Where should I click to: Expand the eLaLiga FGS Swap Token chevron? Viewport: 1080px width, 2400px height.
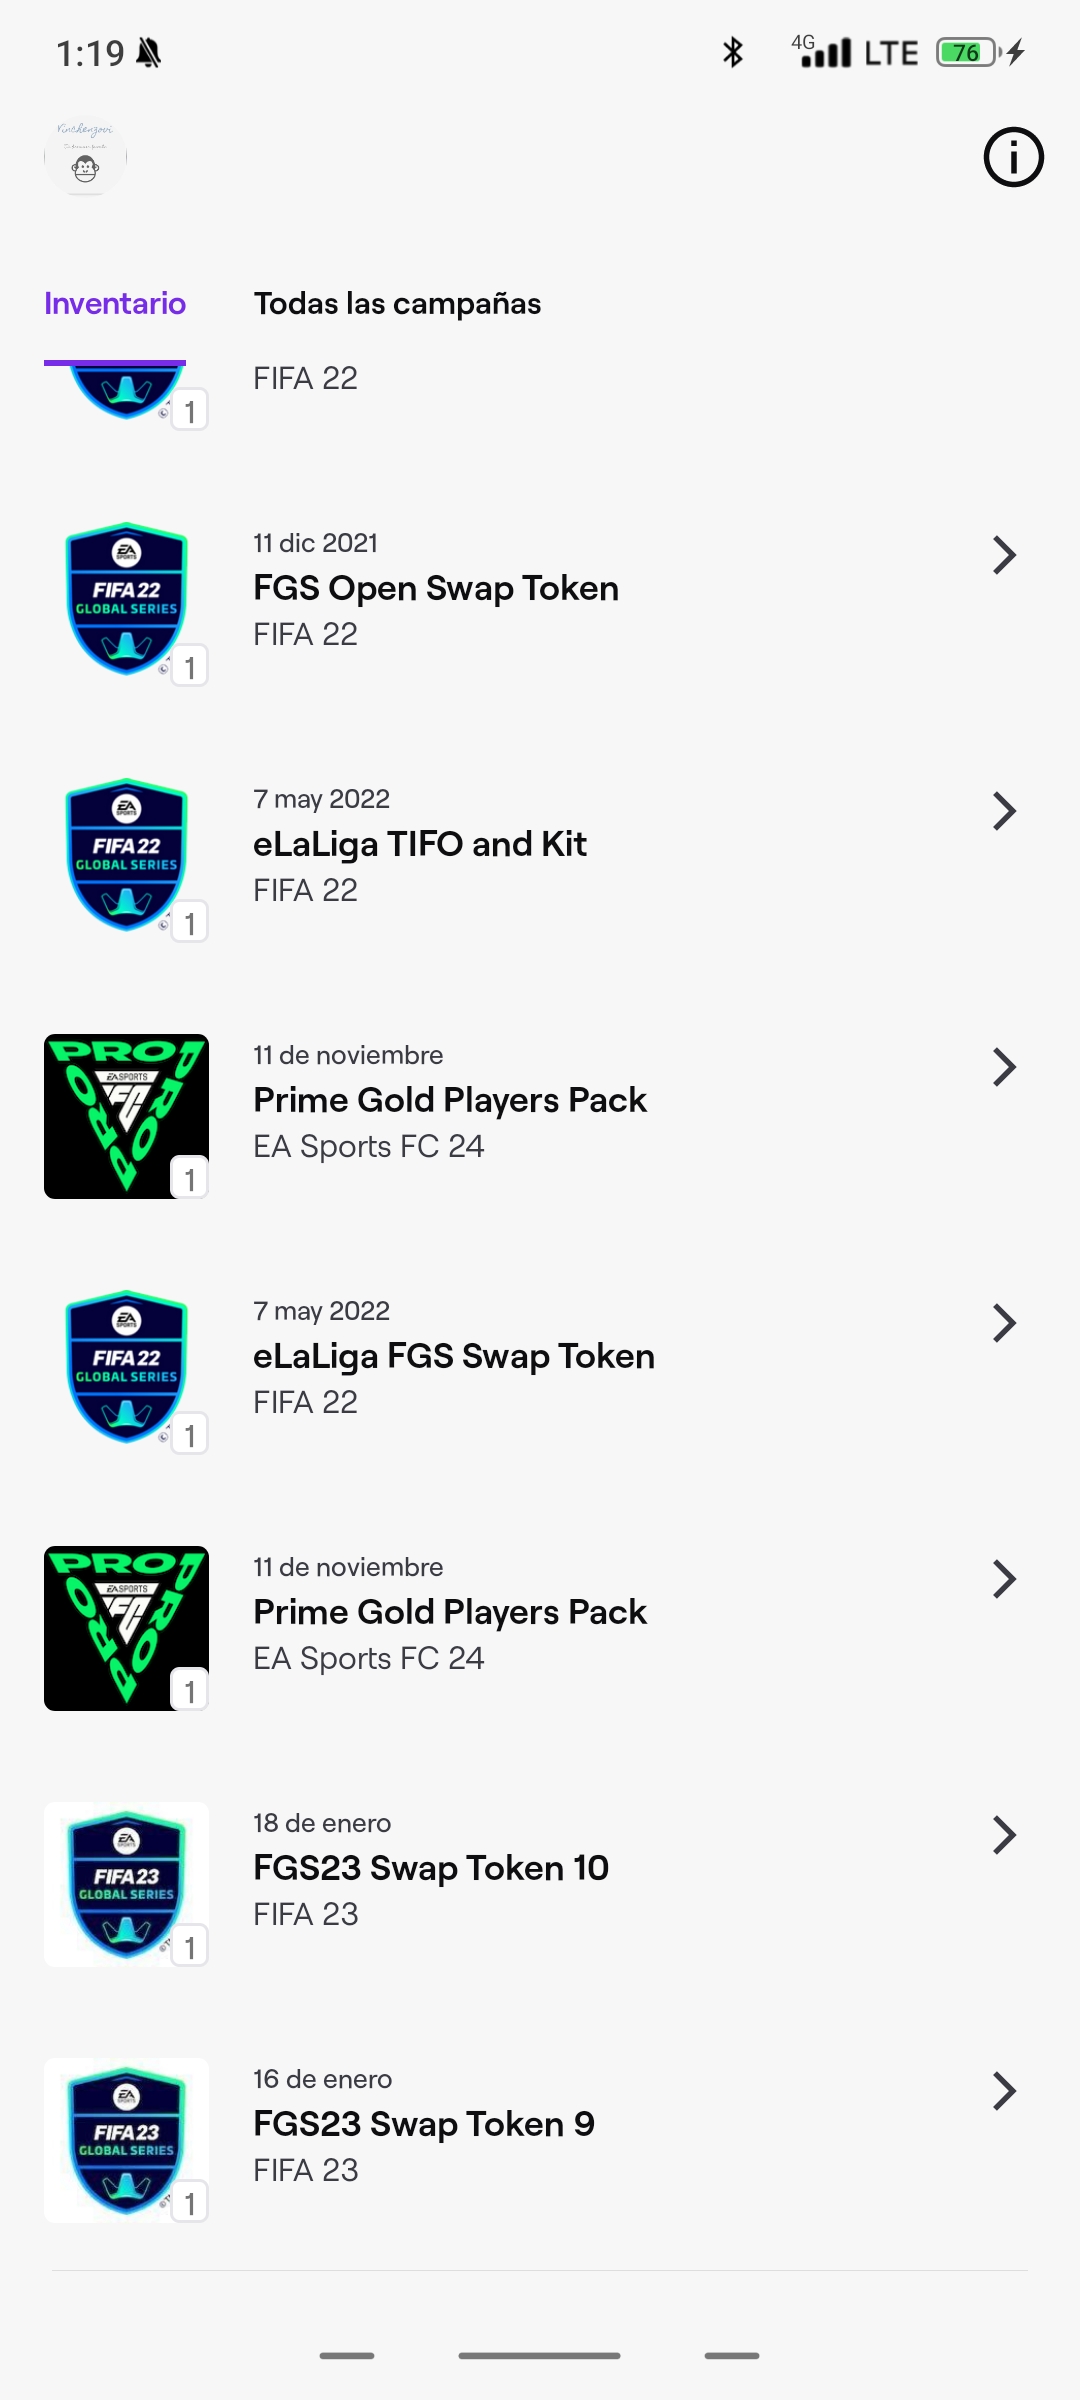coord(1004,1323)
